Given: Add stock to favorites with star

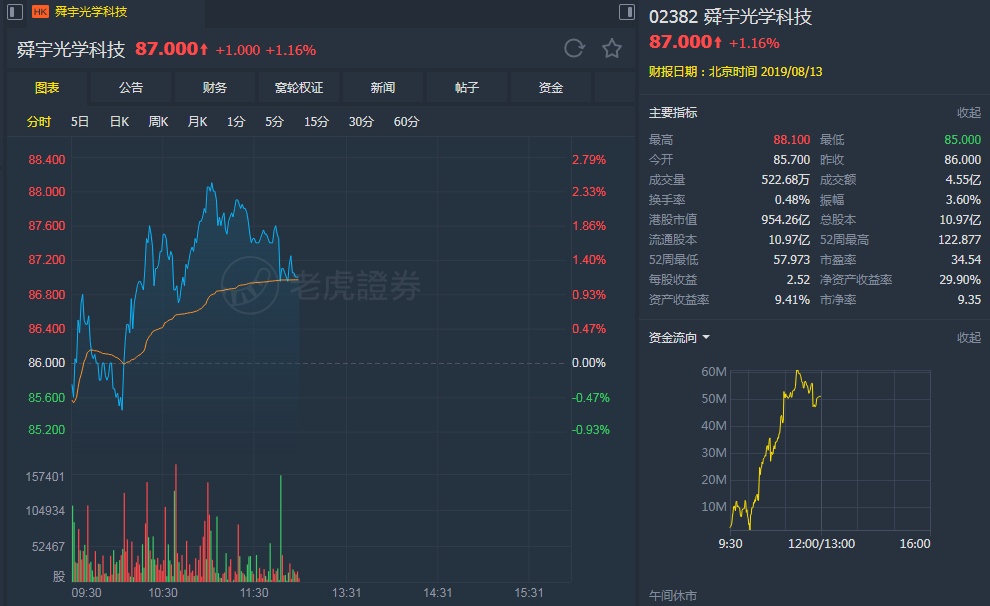Looking at the screenshot, I should pyautogui.click(x=612, y=48).
